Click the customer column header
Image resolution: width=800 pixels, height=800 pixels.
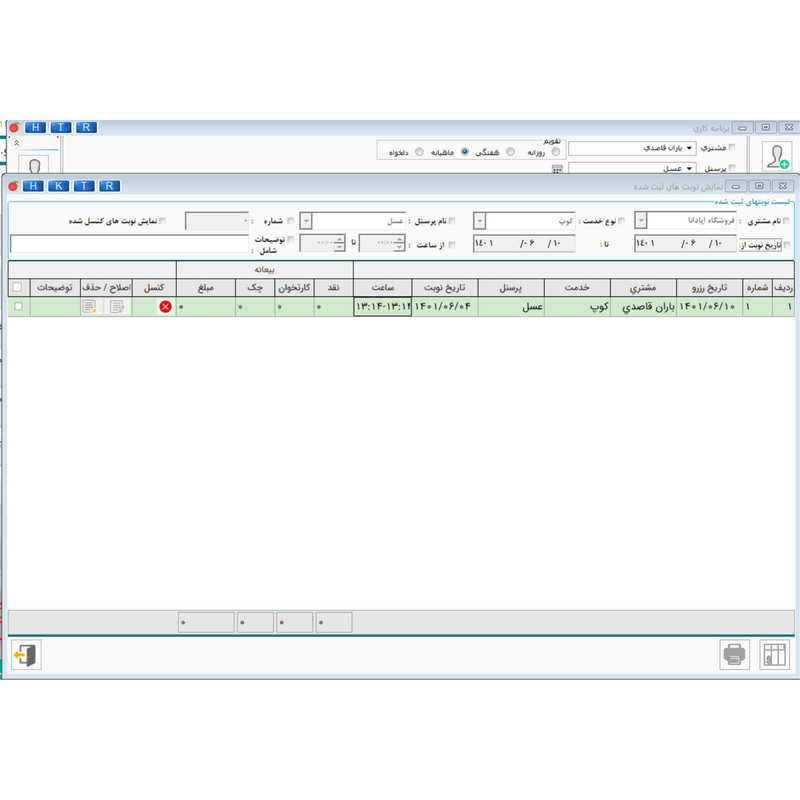click(x=643, y=288)
